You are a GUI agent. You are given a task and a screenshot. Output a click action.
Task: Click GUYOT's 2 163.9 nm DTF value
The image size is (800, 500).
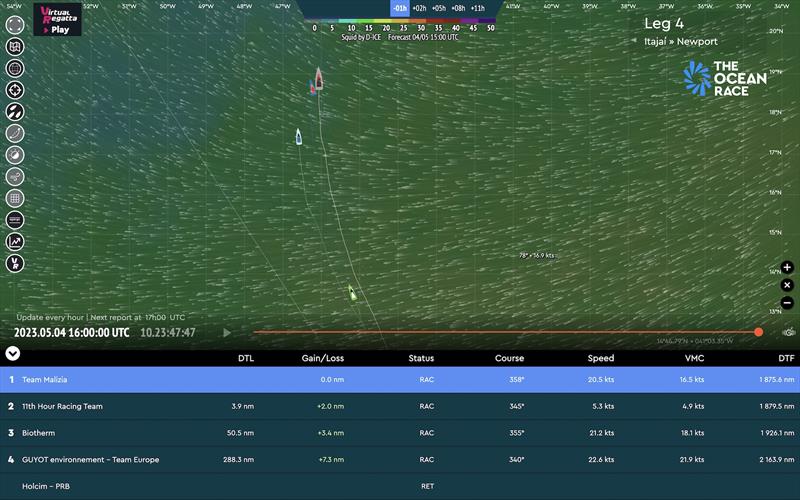tap(777, 459)
